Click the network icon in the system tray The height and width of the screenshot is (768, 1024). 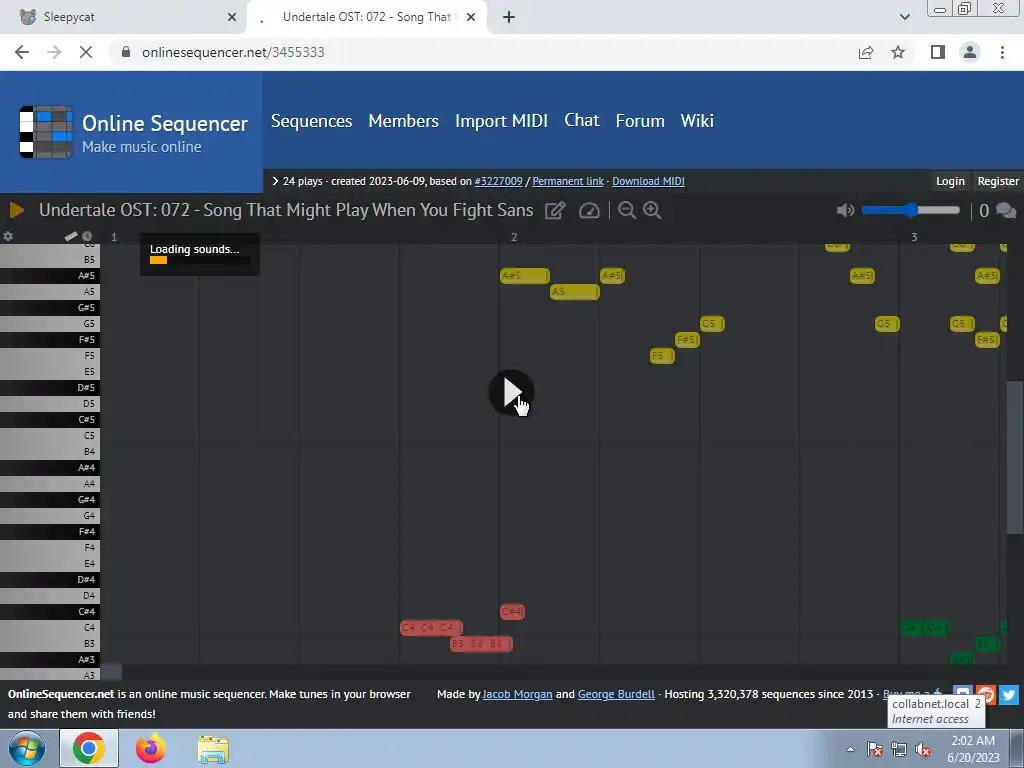899,750
